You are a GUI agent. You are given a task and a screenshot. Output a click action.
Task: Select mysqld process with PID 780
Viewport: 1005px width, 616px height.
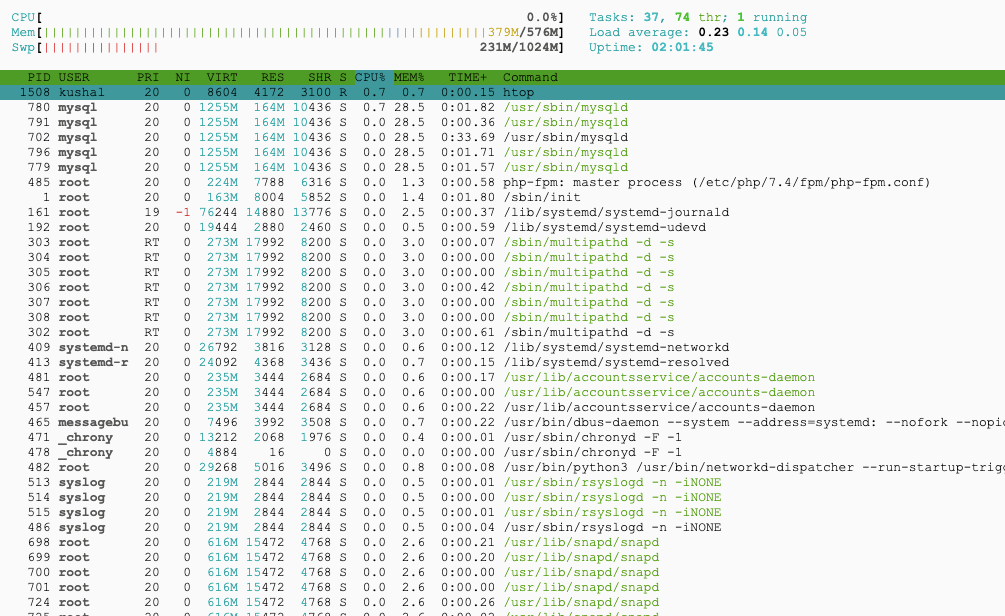coord(502,107)
